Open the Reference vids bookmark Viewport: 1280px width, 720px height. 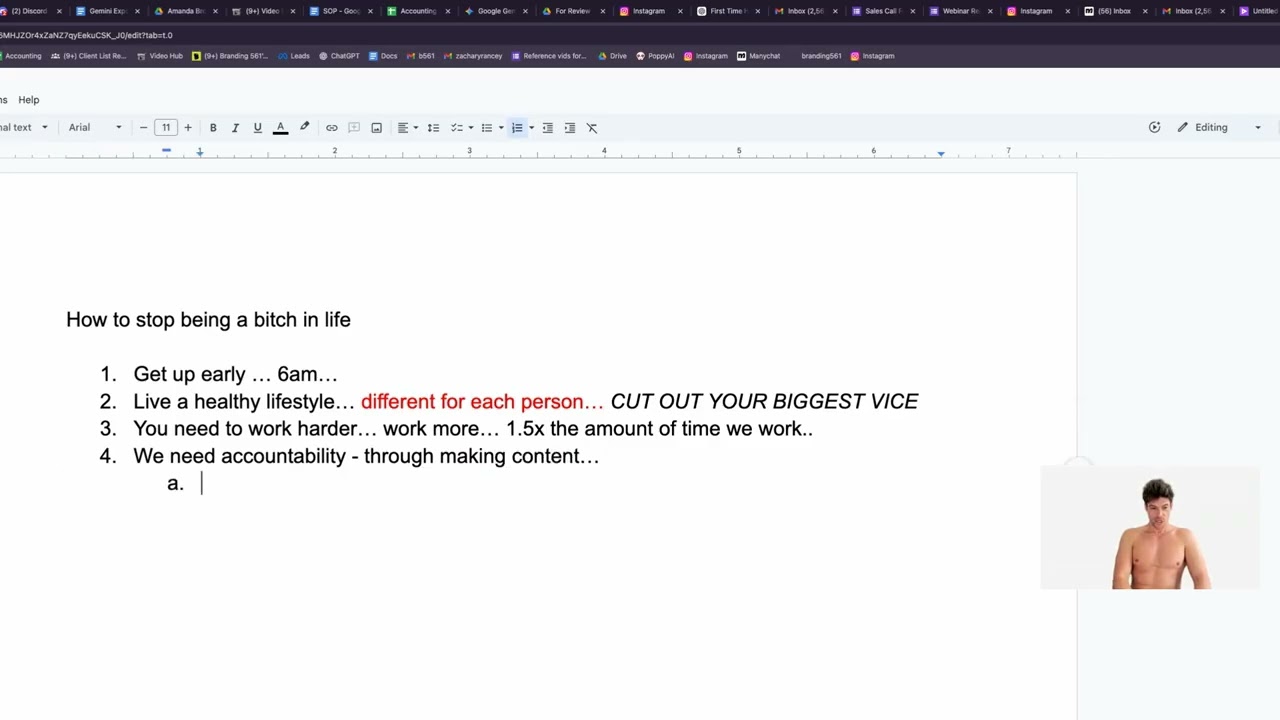click(549, 56)
